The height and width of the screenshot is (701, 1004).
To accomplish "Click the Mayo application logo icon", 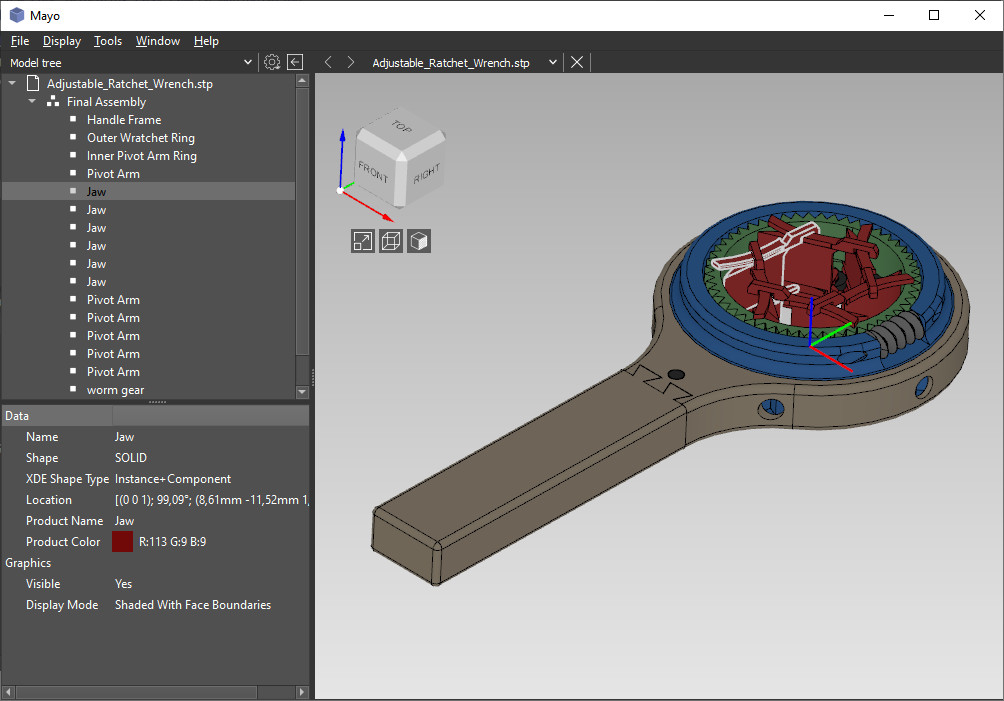I will pyautogui.click(x=17, y=15).
